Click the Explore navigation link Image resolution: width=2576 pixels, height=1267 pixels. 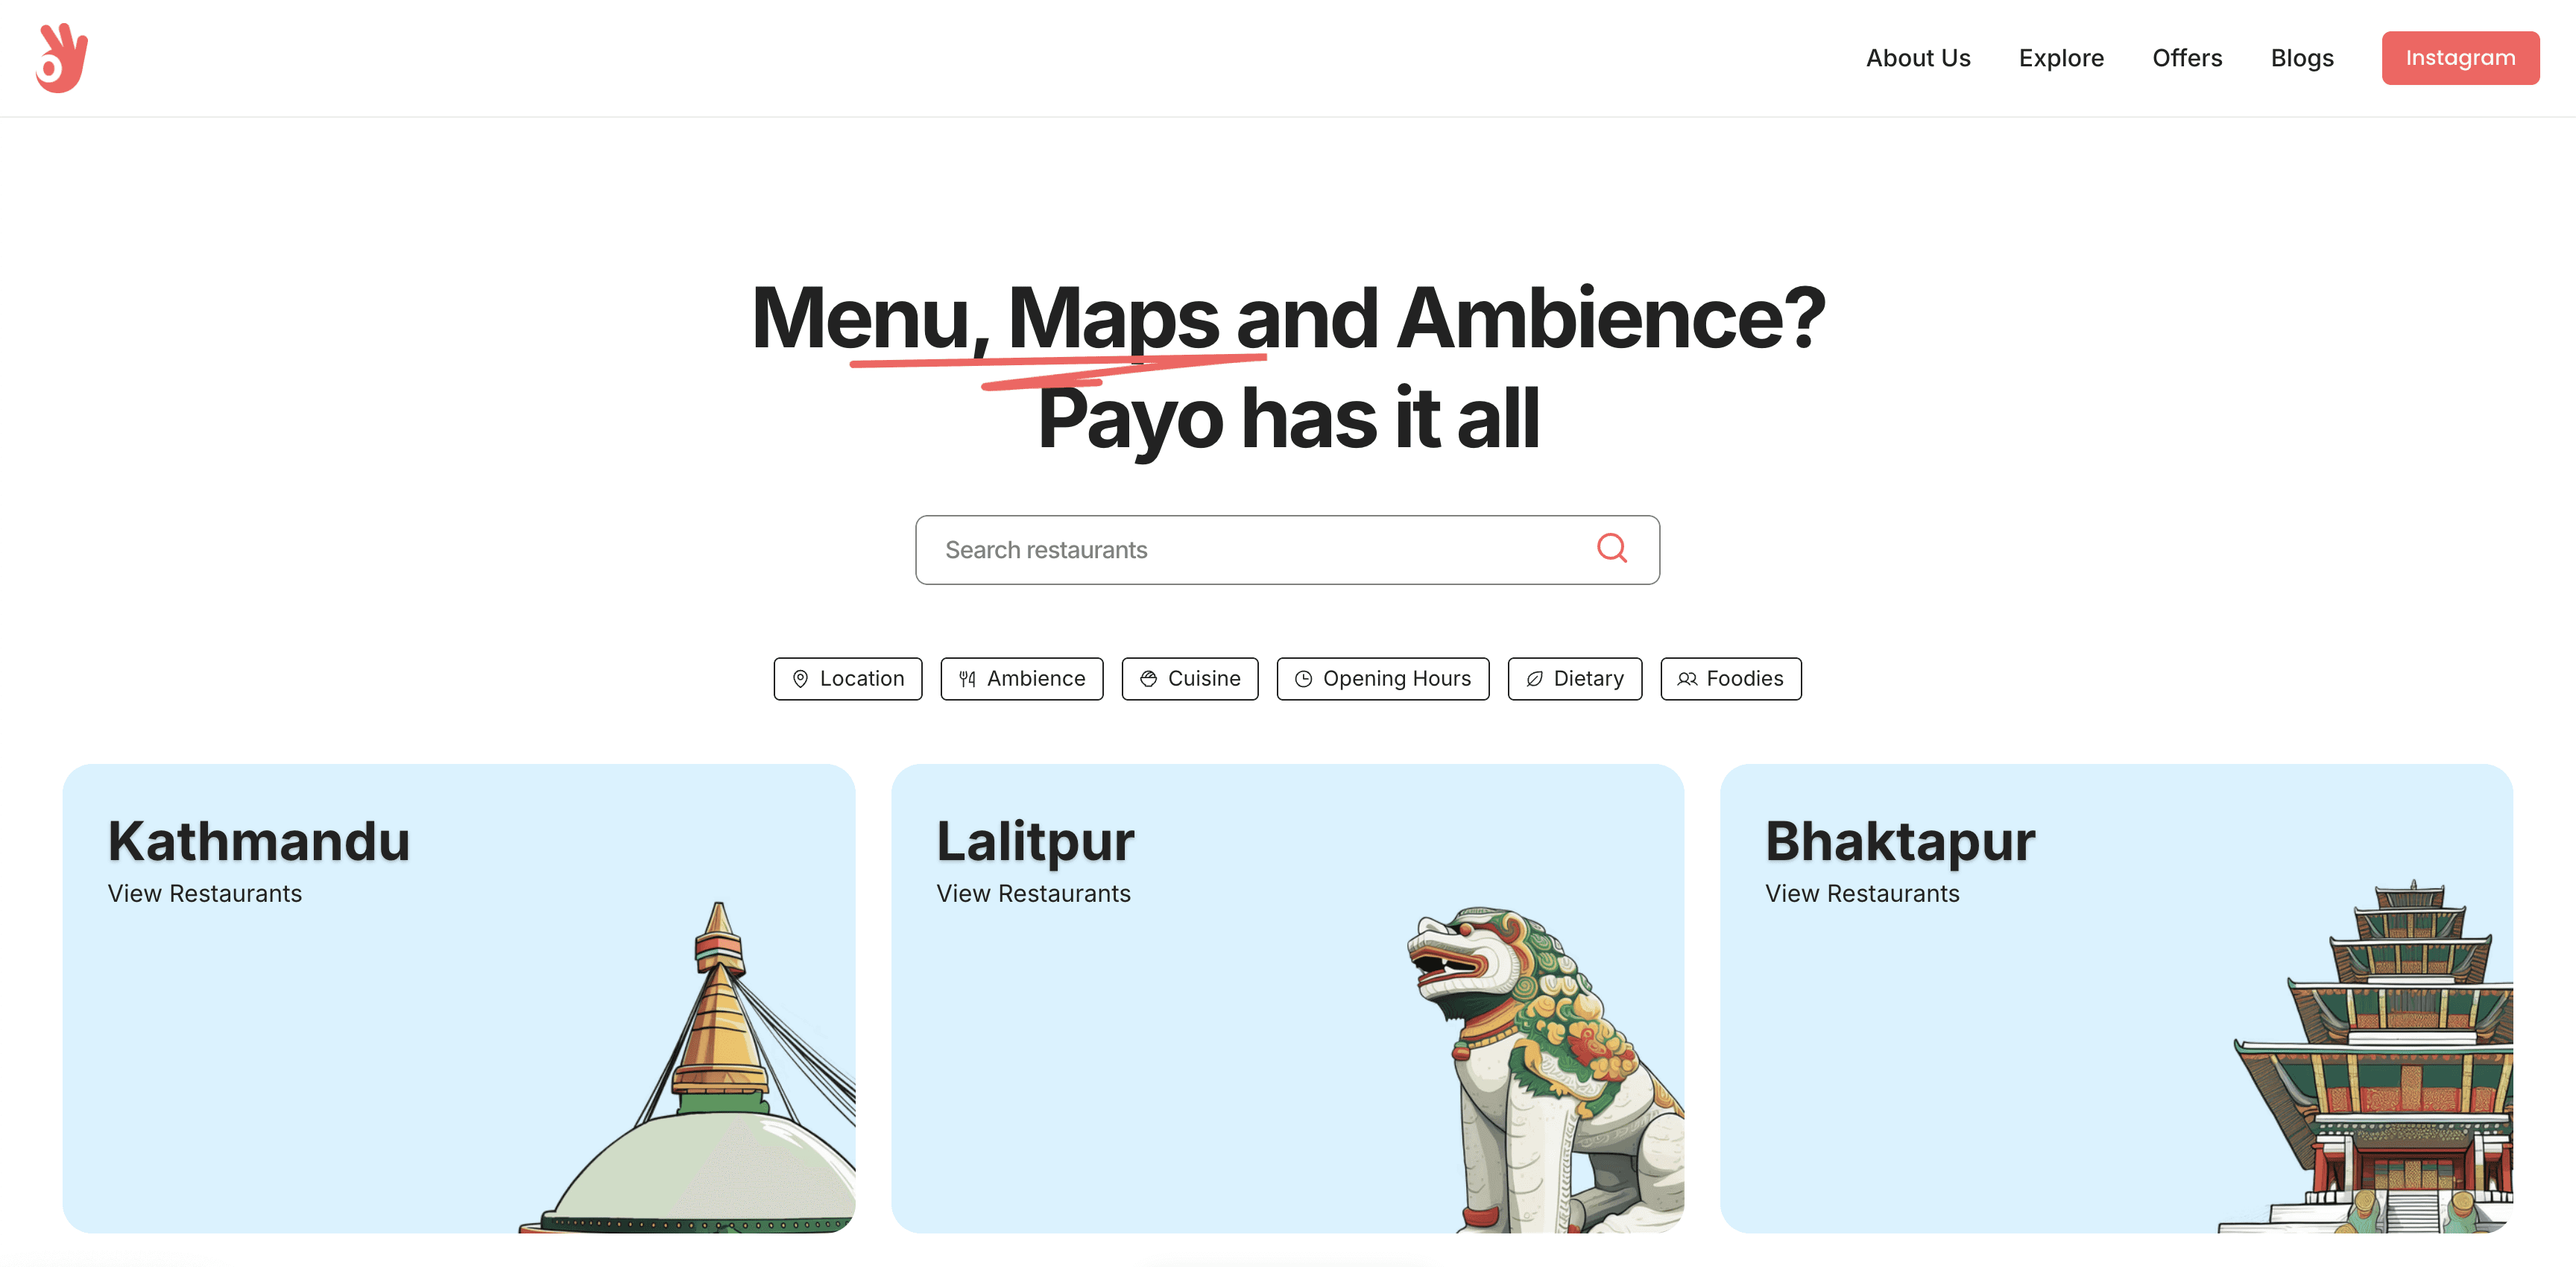[x=2060, y=57]
